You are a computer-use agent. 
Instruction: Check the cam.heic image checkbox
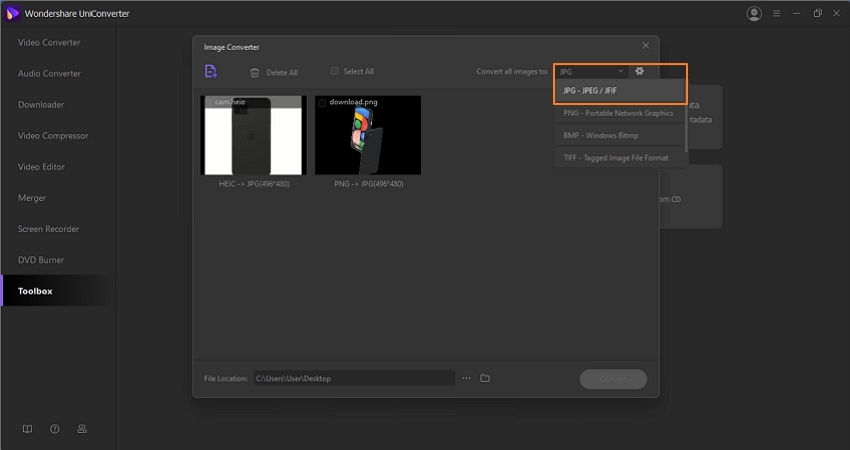[208, 102]
